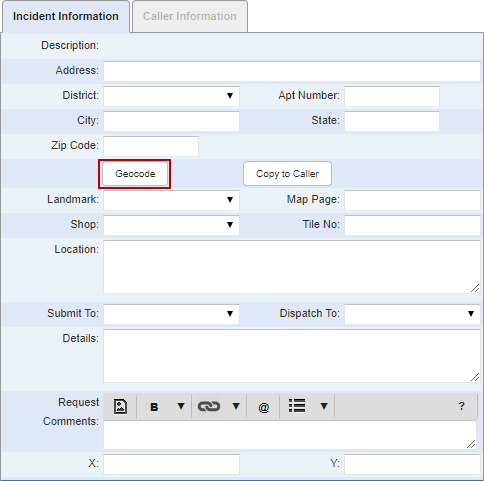Click the Geocode button
This screenshot has height=481, width=484.
[135, 174]
